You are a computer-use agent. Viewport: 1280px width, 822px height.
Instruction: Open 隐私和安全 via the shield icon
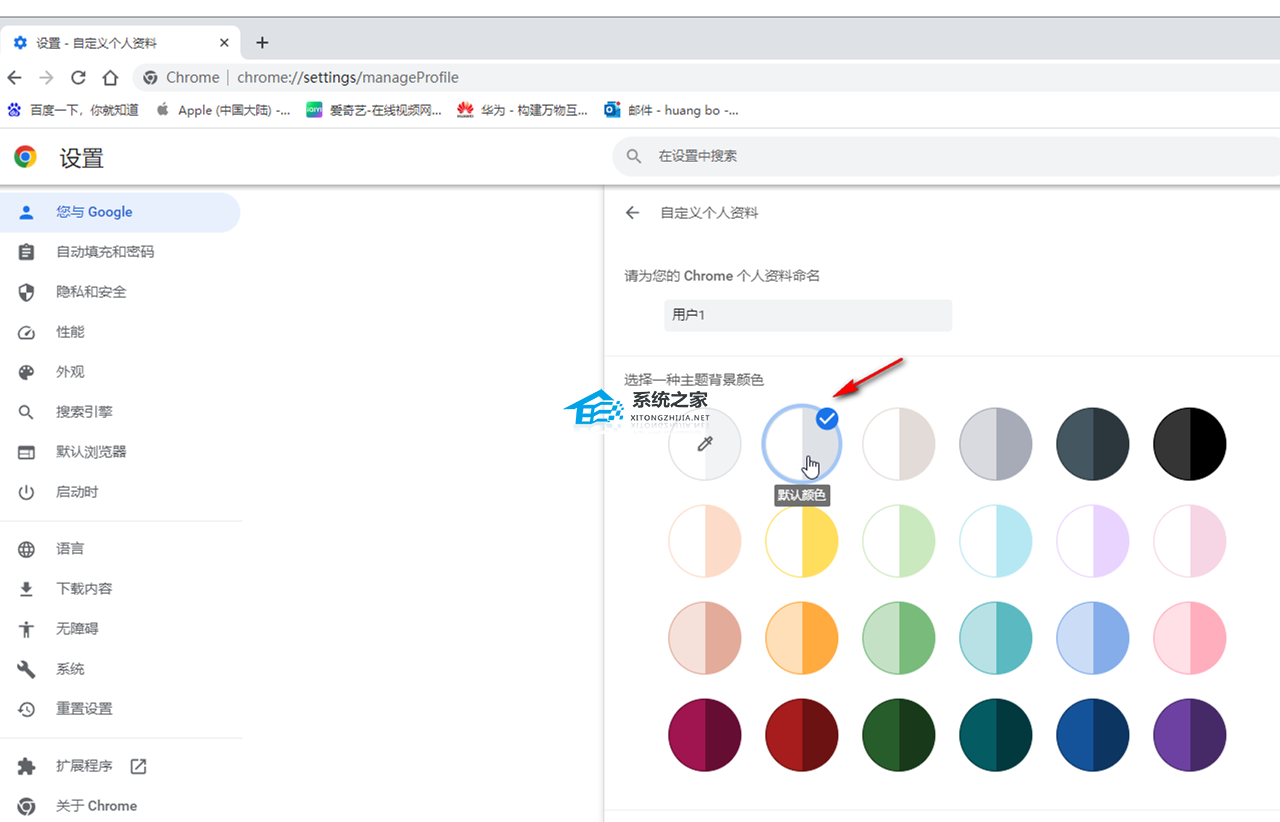26,292
